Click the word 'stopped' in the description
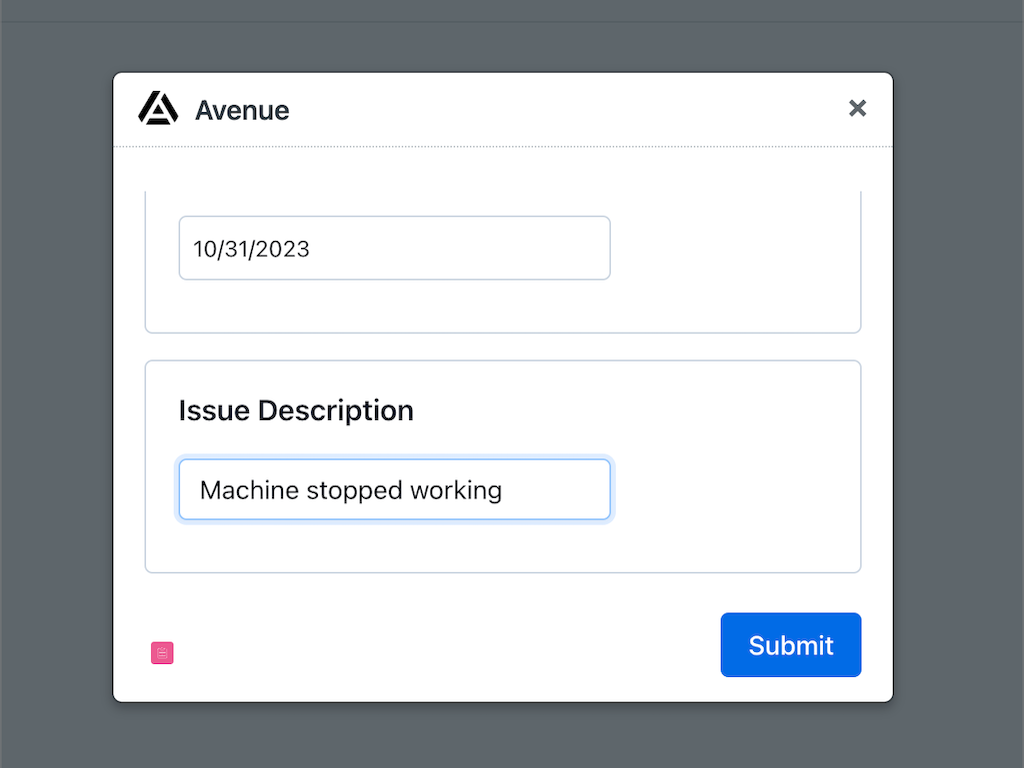 tap(354, 490)
